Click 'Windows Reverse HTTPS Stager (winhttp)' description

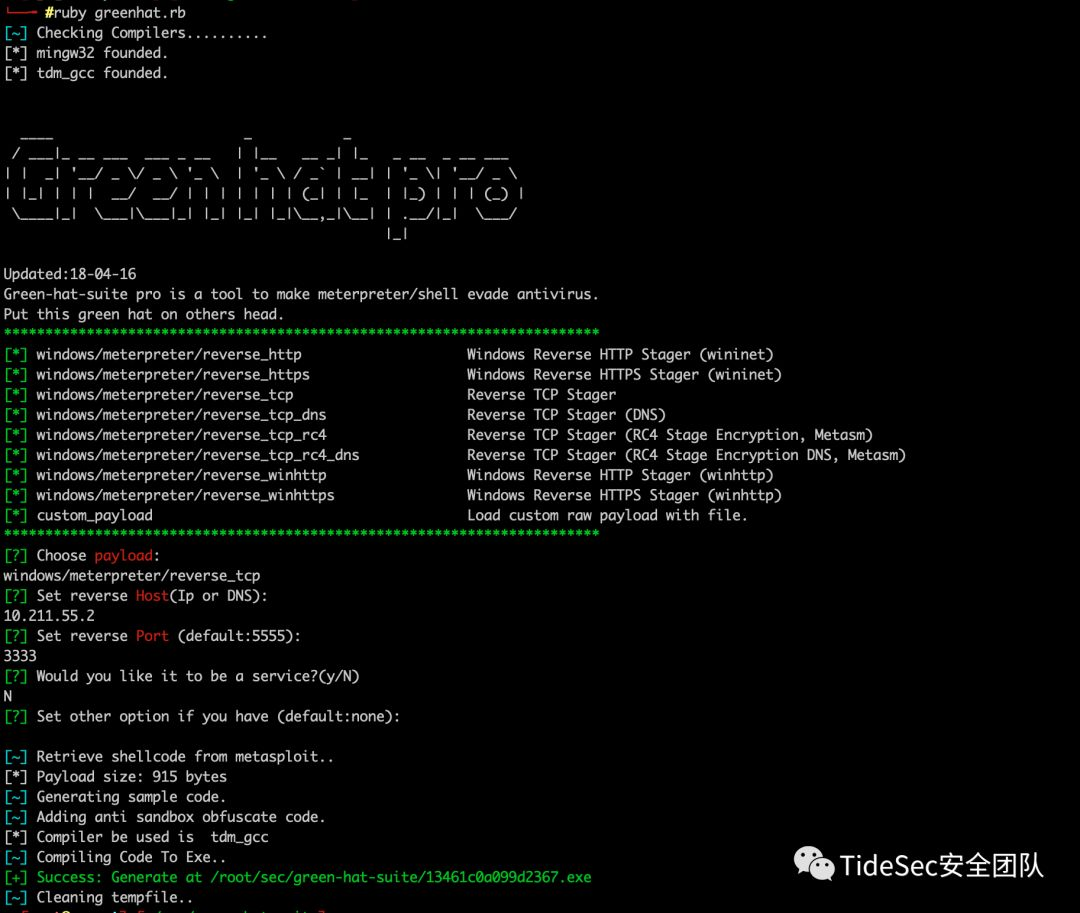tap(624, 494)
